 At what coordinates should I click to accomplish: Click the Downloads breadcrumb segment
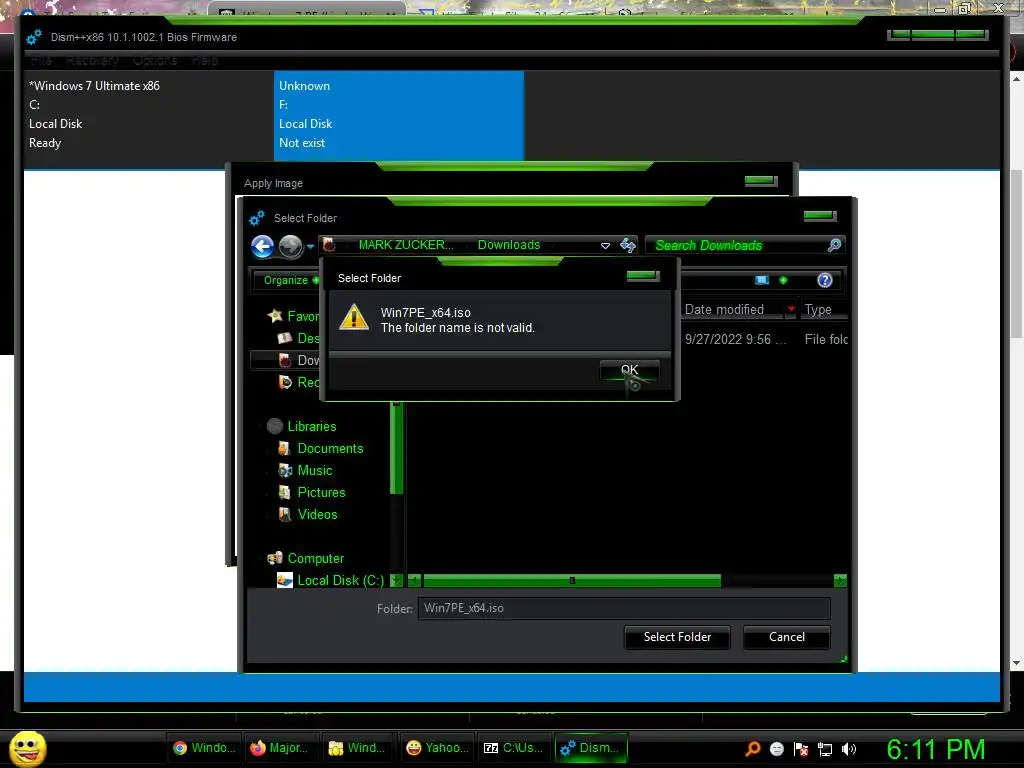[x=509, y=245]
